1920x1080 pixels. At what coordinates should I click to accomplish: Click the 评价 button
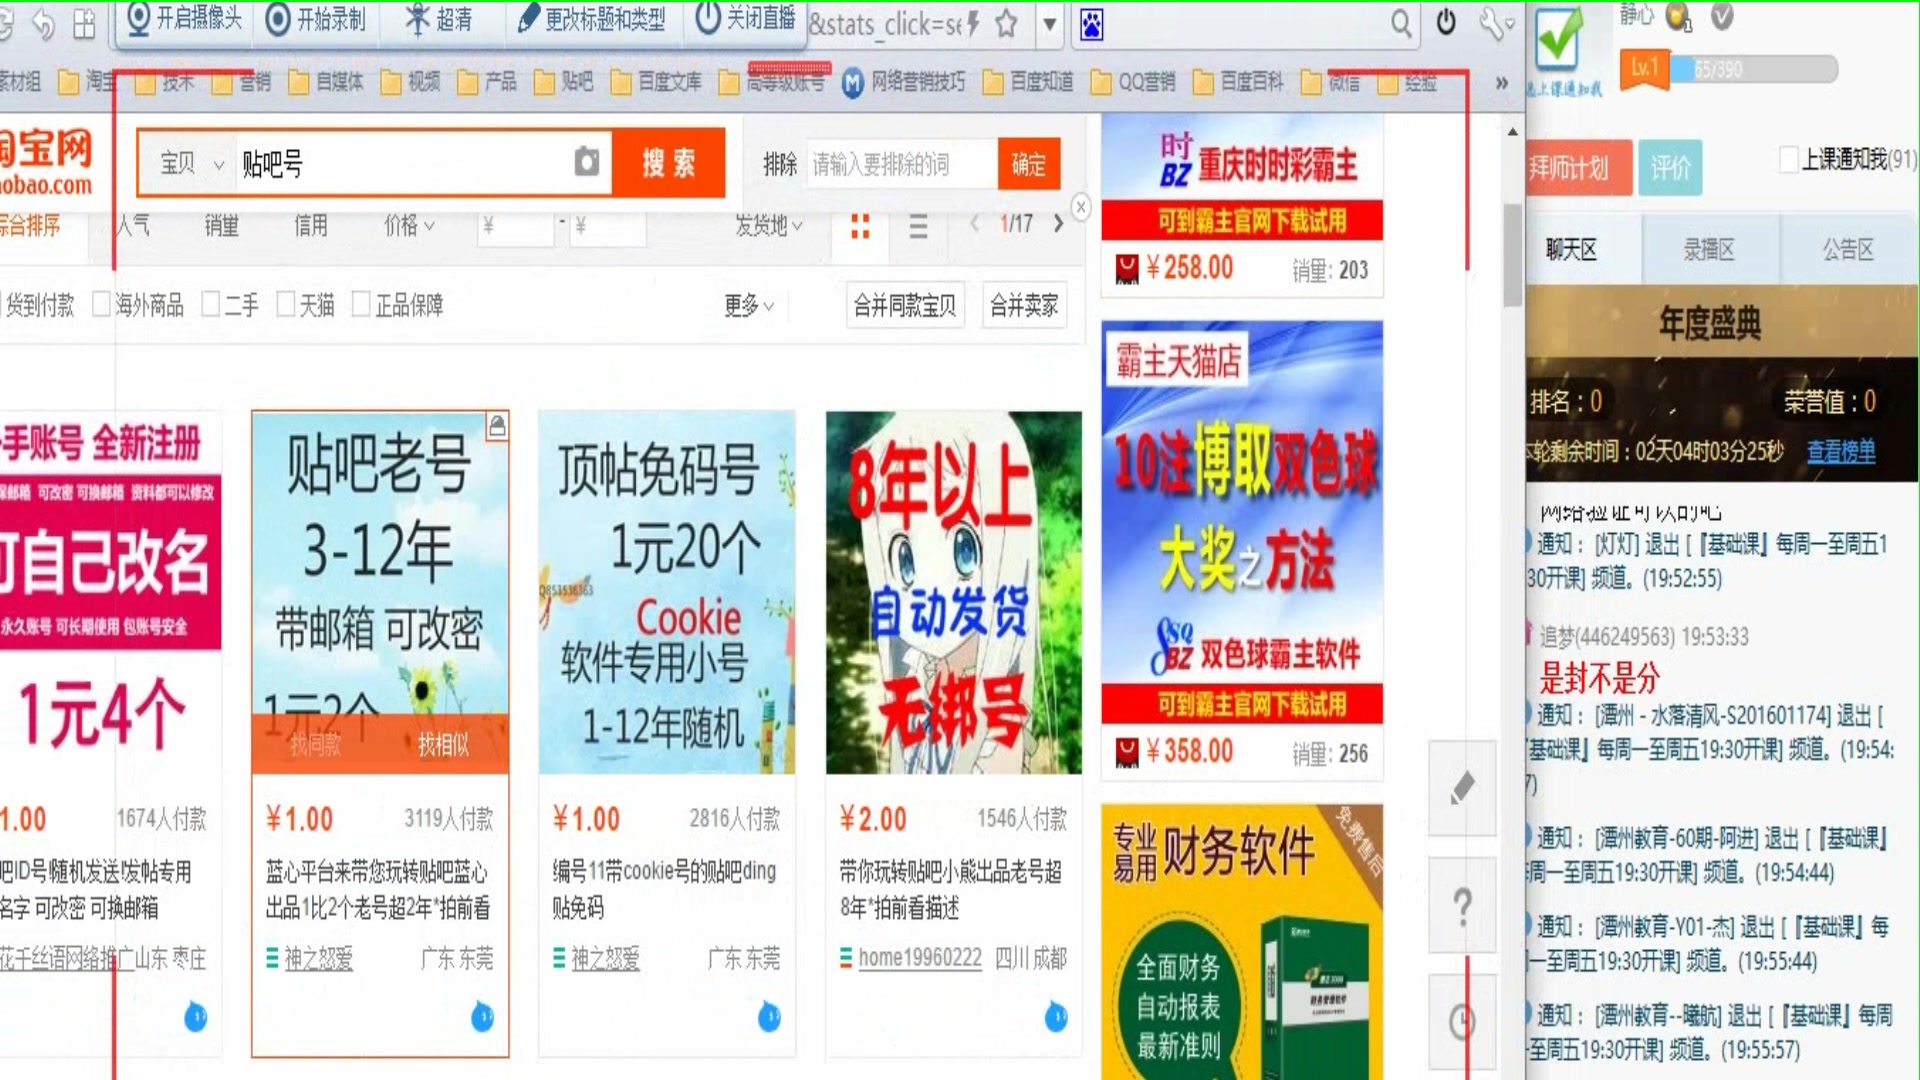(x=1670, y=167)
